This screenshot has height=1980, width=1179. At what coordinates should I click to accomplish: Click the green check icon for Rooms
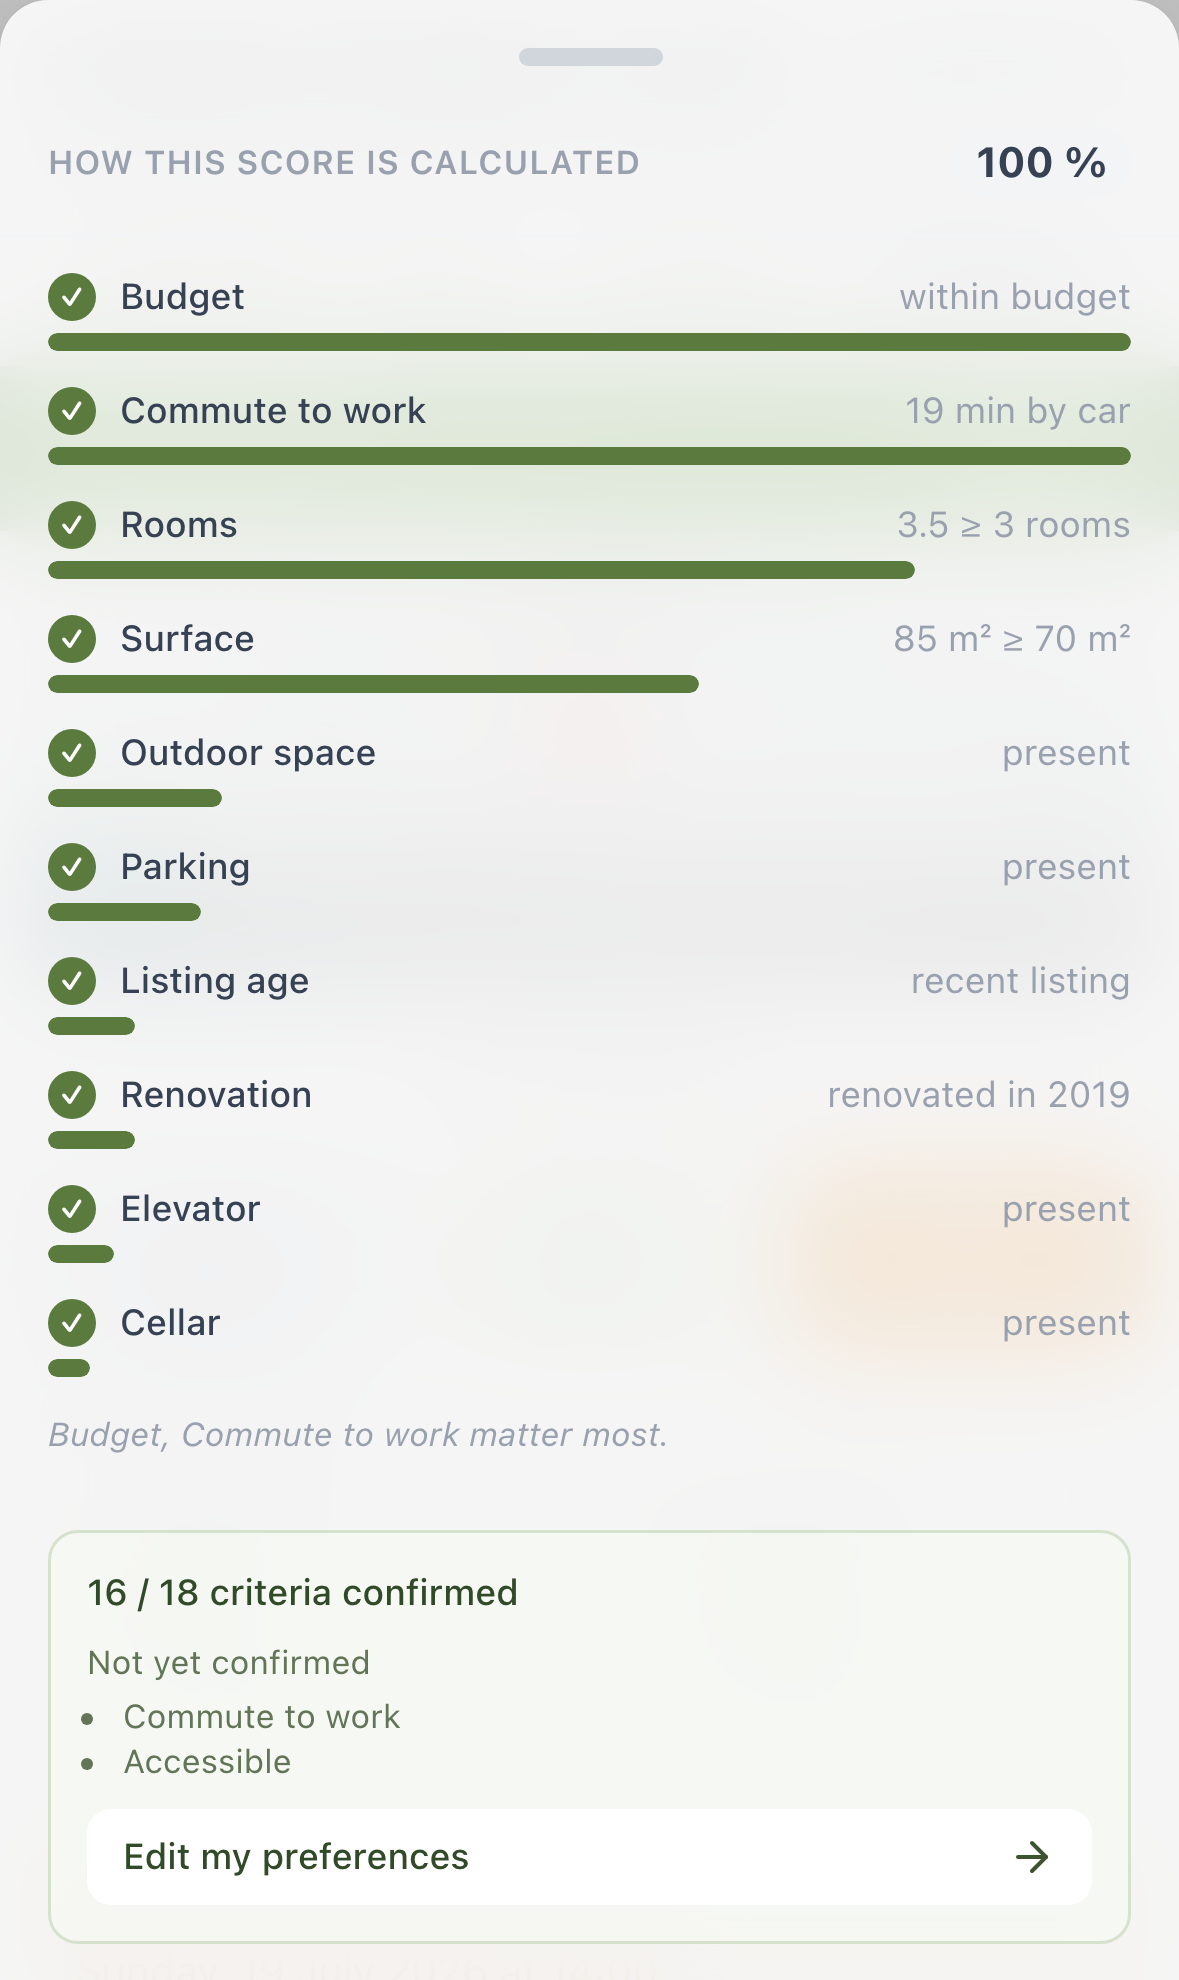point(72,525)
